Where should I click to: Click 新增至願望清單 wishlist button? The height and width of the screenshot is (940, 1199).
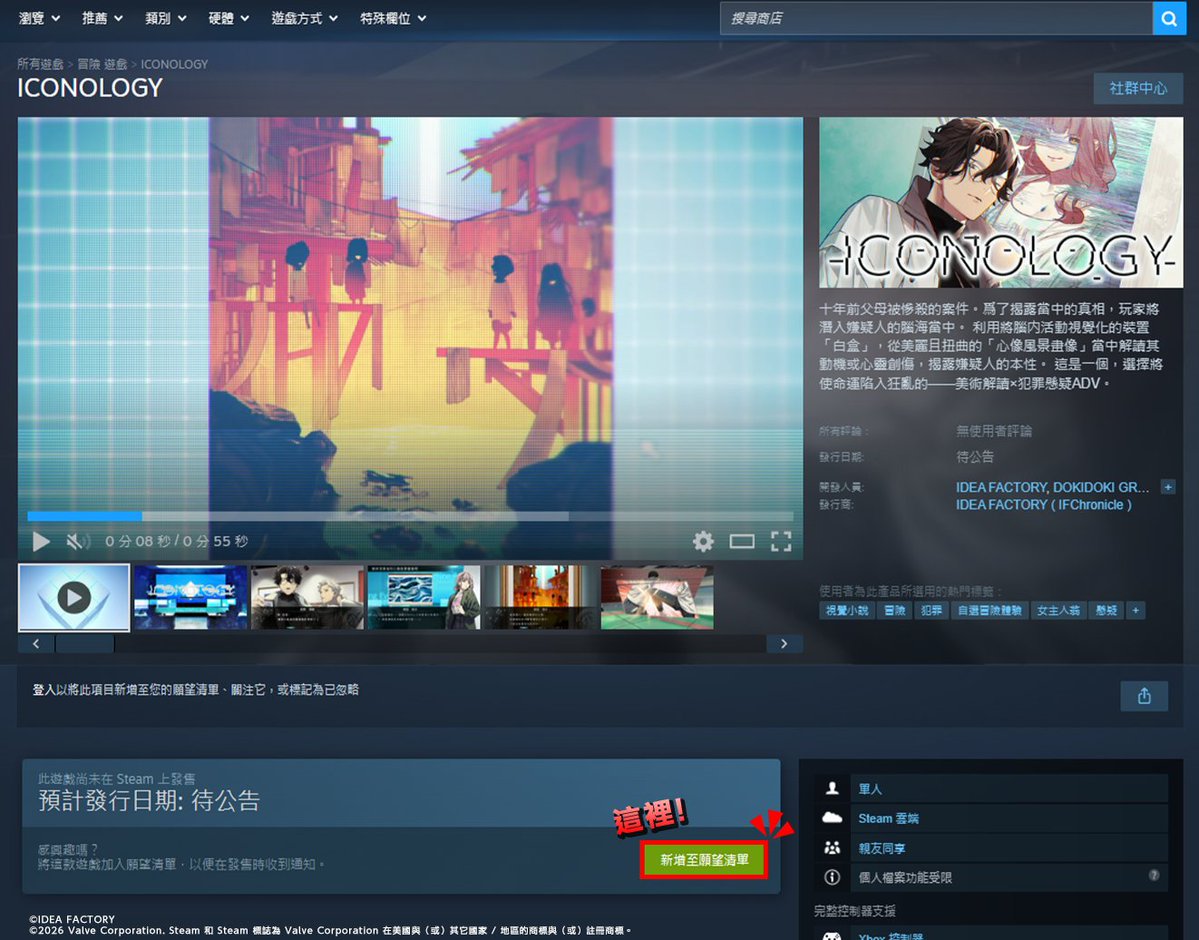[703, 860]
